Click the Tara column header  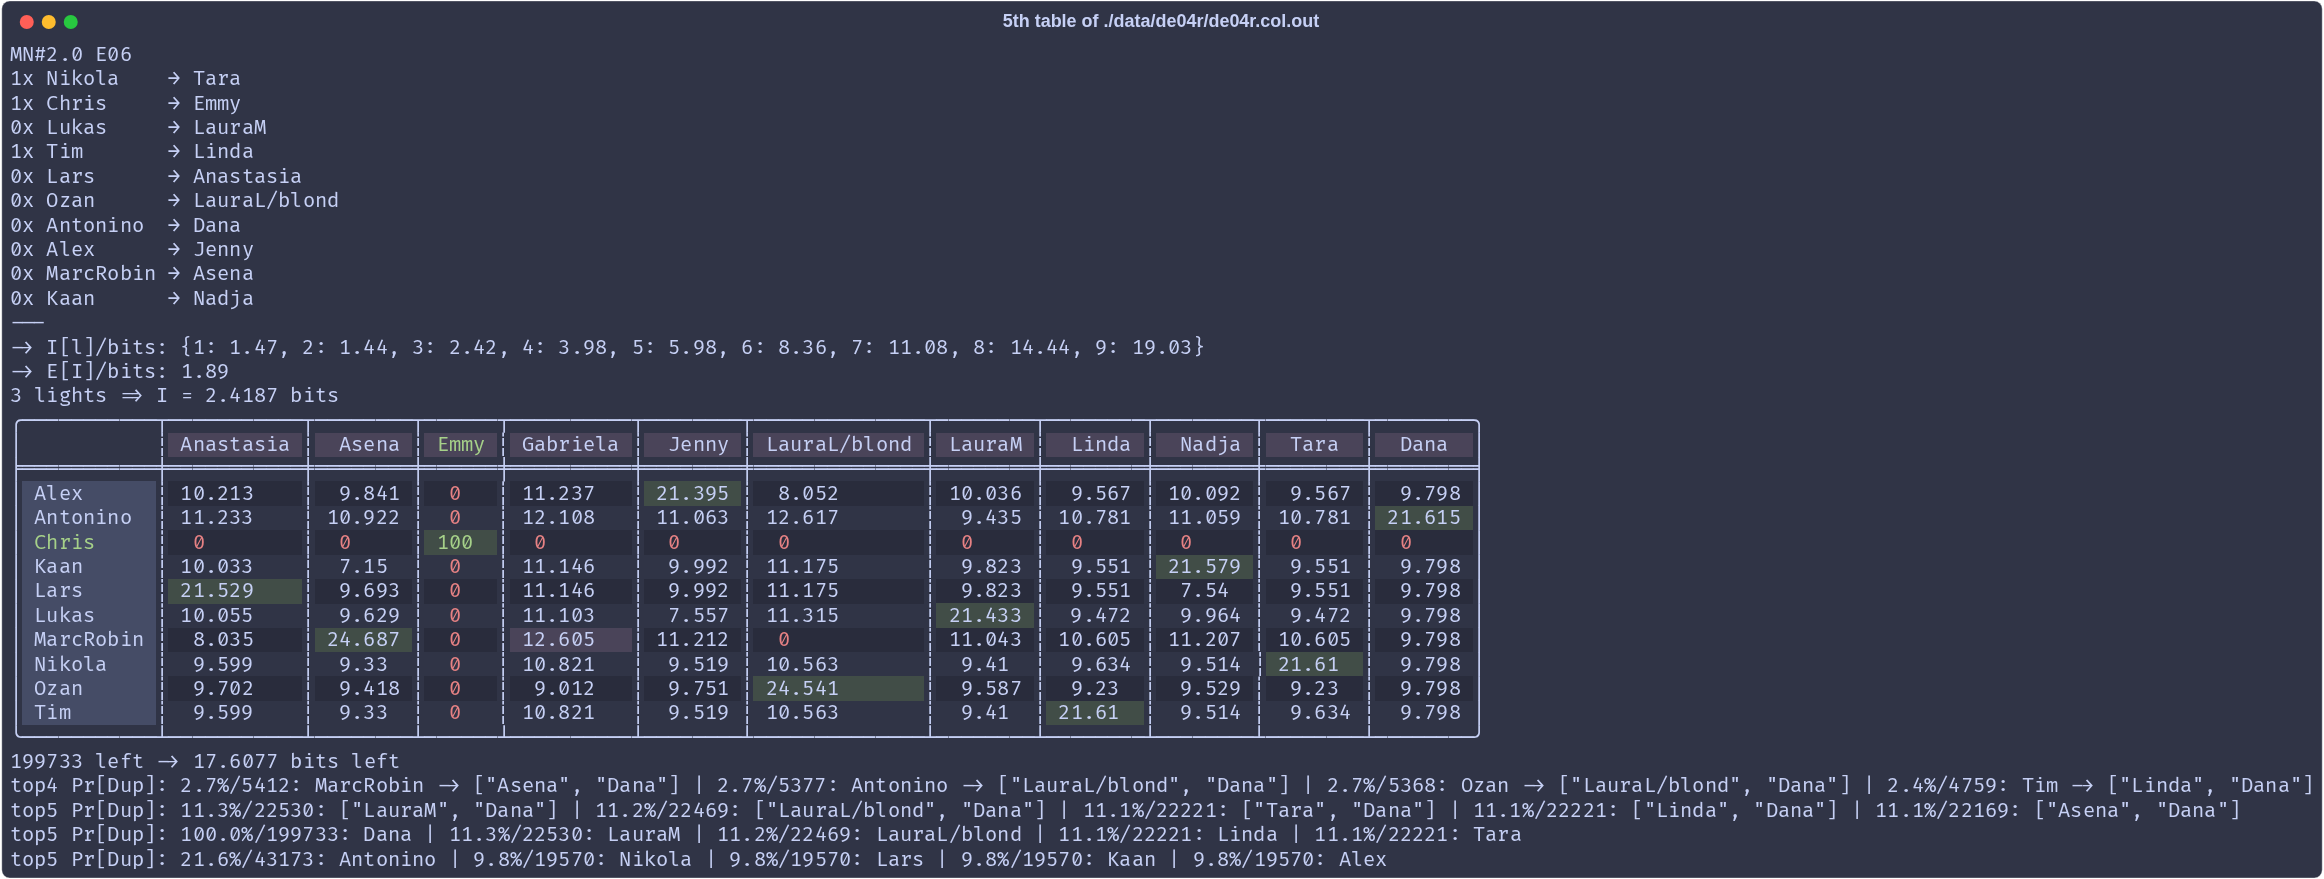[x=1314, y=444]
